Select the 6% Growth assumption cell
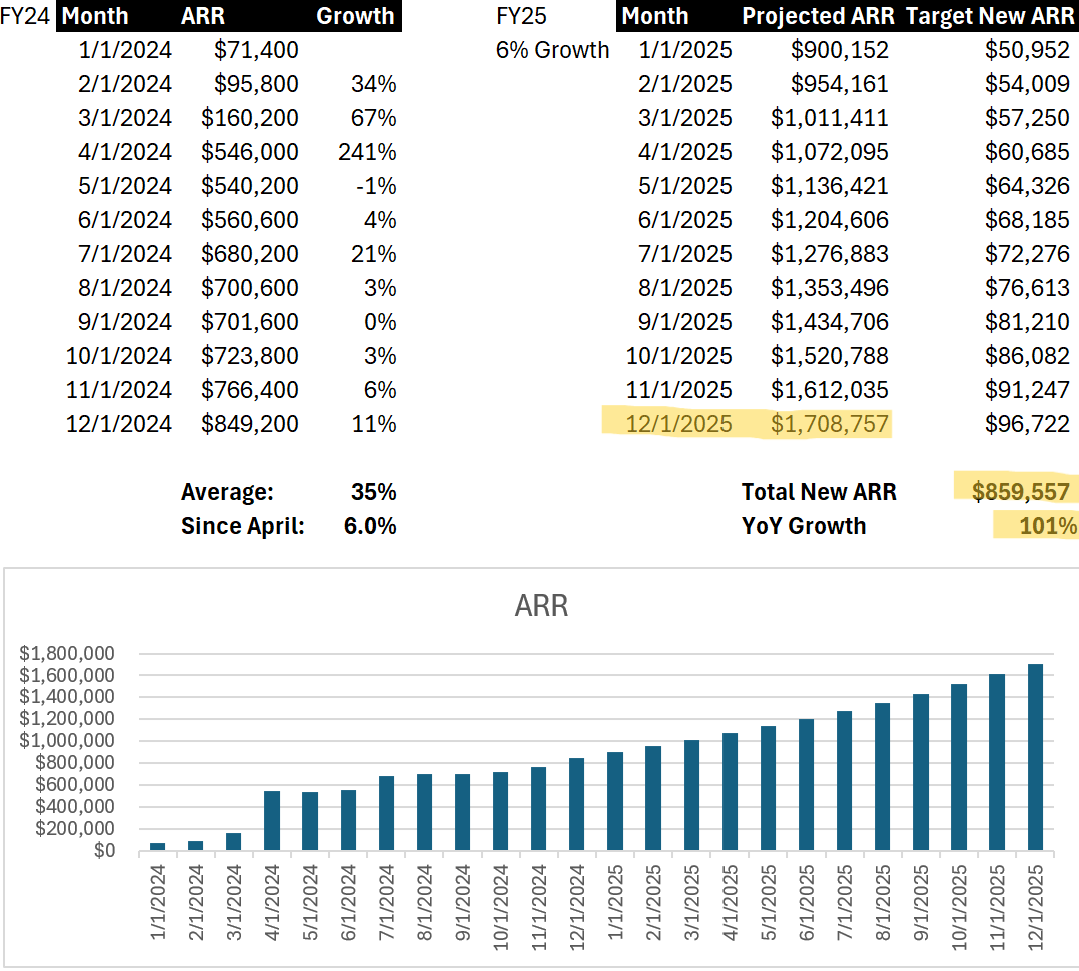This screenshot has height=971, width=1079. pyautogui.click(x=553, y=50)
